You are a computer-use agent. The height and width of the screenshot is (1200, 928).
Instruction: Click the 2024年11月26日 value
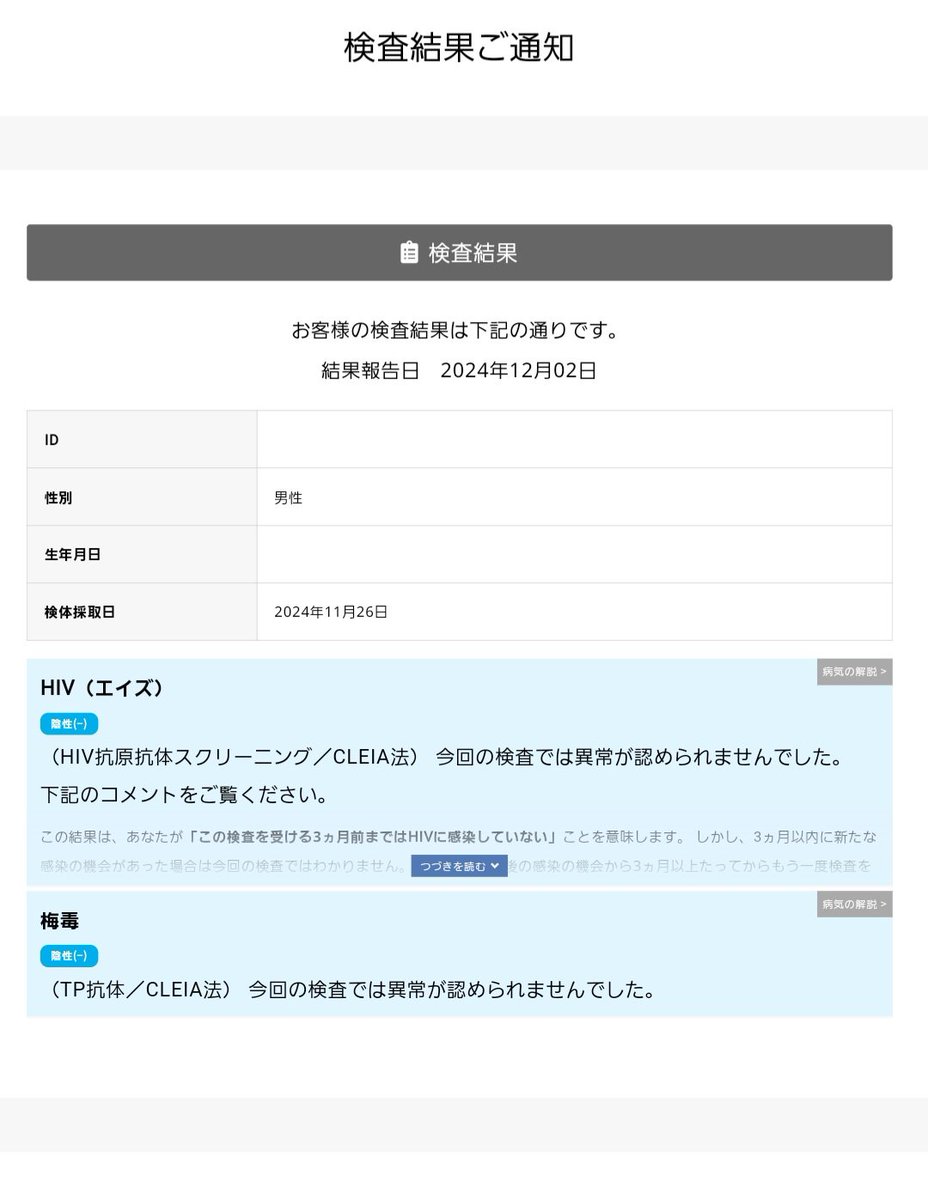(331, 612)
